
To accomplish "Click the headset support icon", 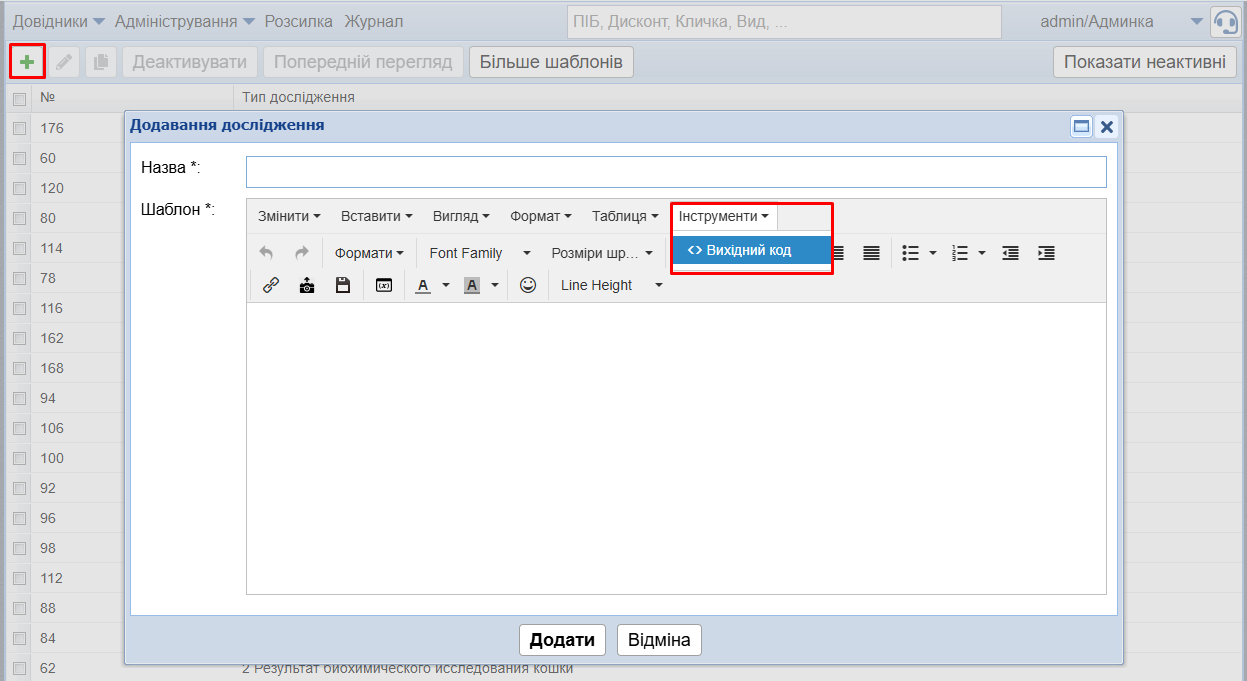I will [x=1225, y=22].
